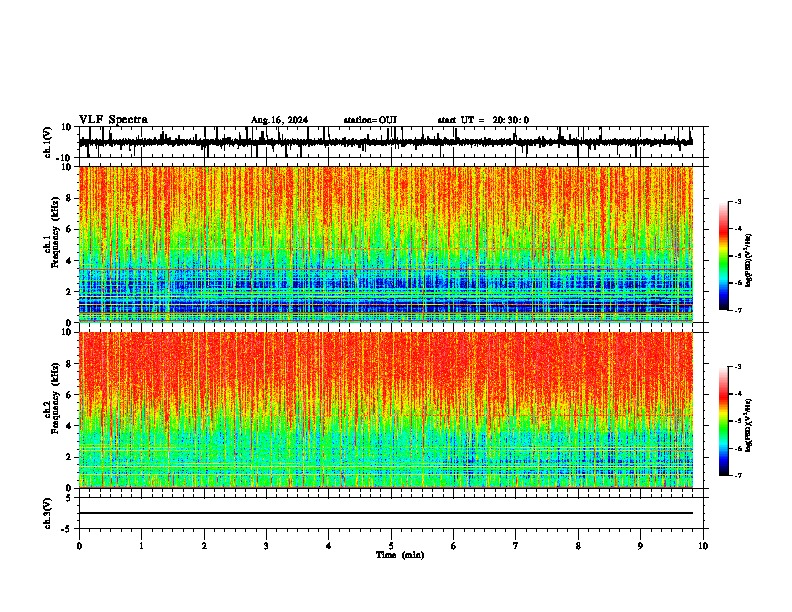Click inside the ch.1 frequency spectrogram
The width and height of the screenshot is (792, 612).
click(386, 244)
